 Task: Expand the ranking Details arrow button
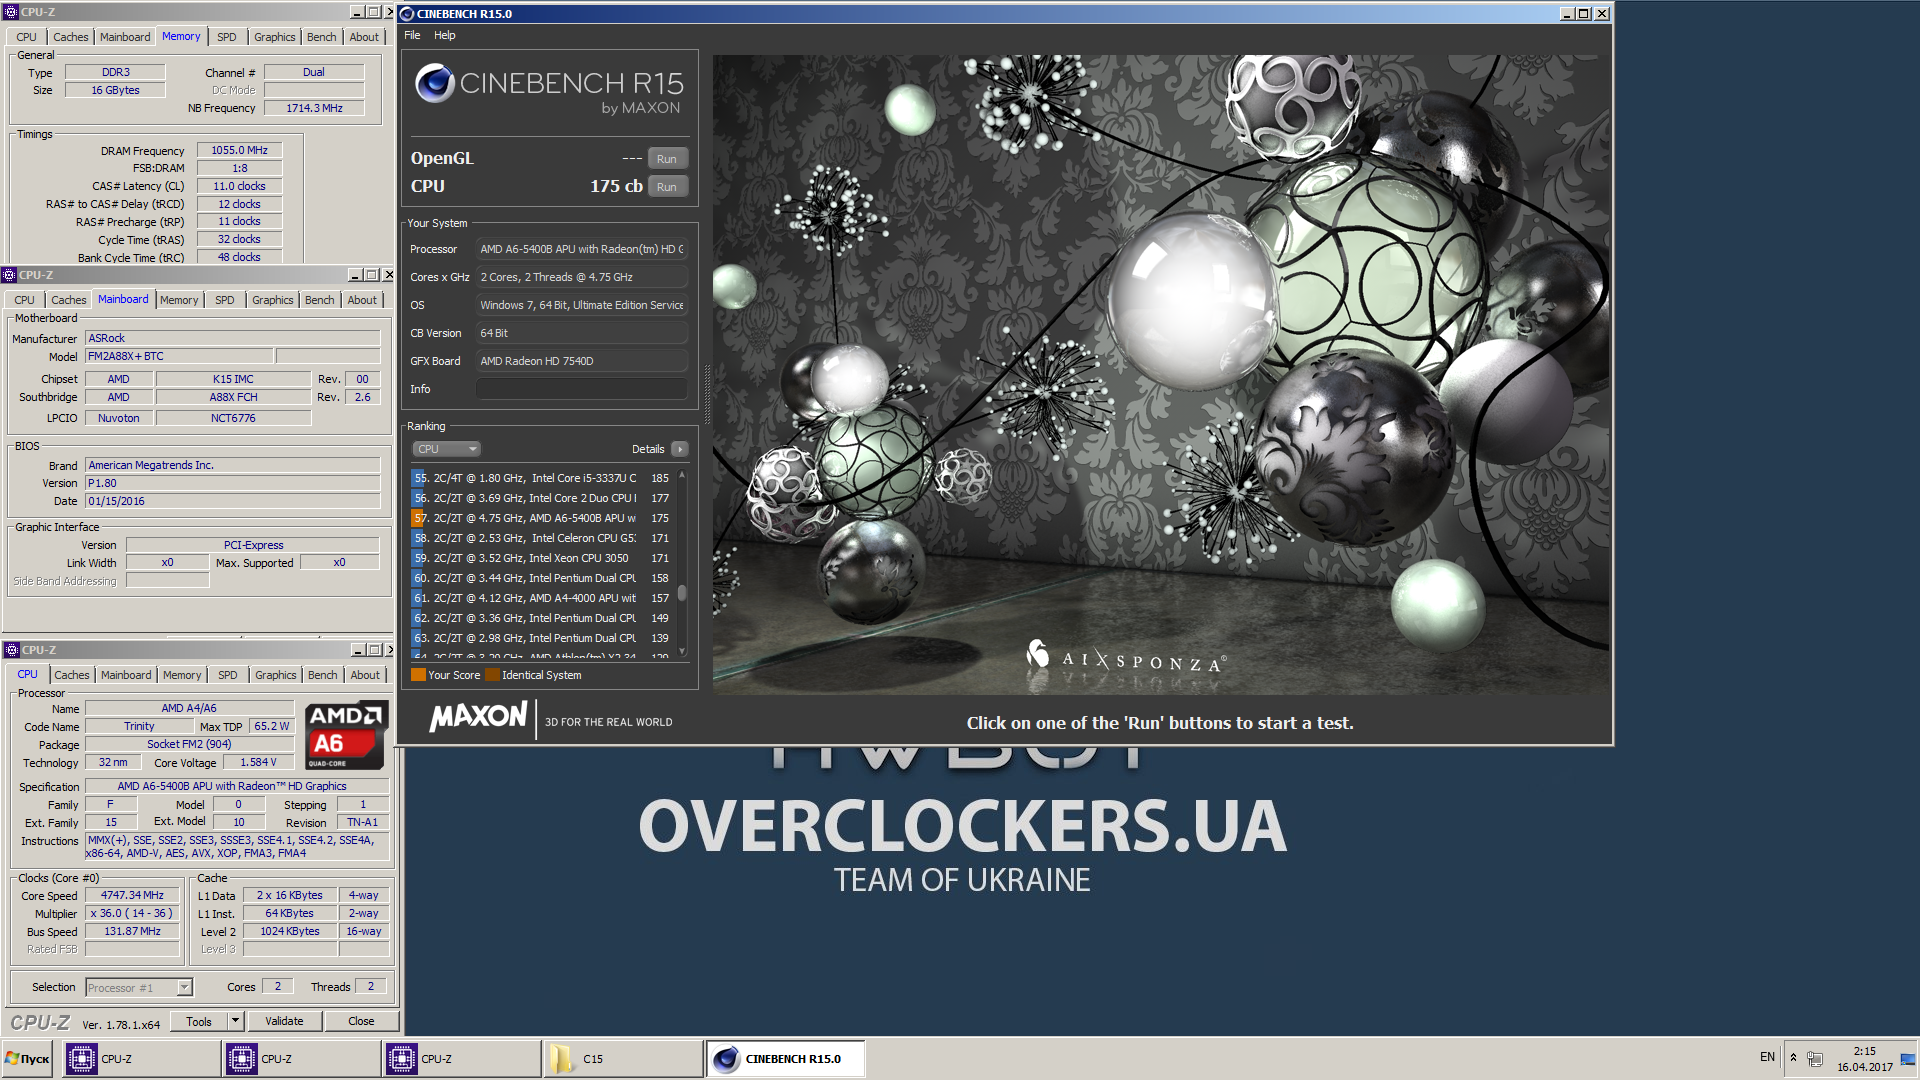coord(680,449)
